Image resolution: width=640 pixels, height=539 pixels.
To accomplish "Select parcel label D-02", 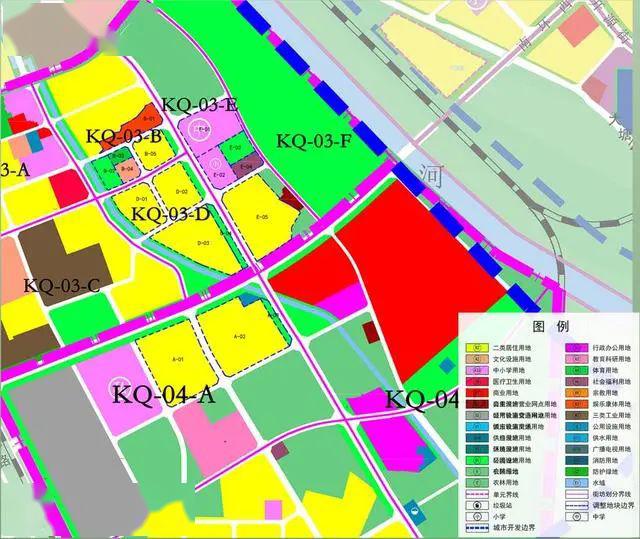I will [x=182, y=191].
